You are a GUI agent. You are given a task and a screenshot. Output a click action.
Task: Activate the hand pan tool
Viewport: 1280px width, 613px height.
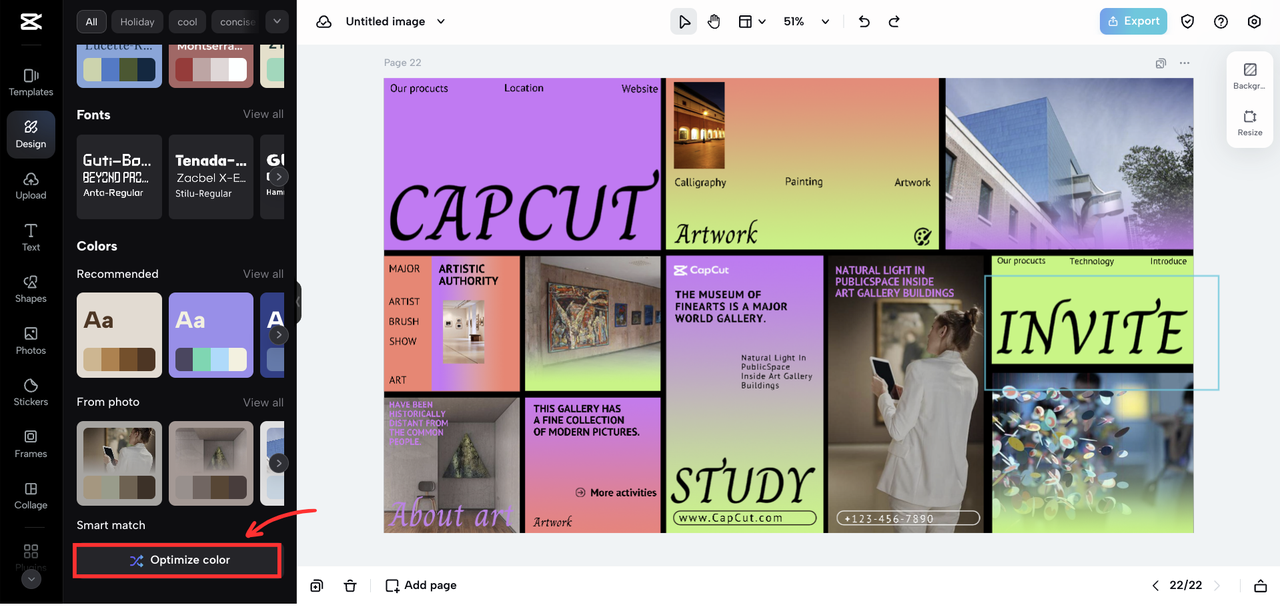(x=714, y=22)
